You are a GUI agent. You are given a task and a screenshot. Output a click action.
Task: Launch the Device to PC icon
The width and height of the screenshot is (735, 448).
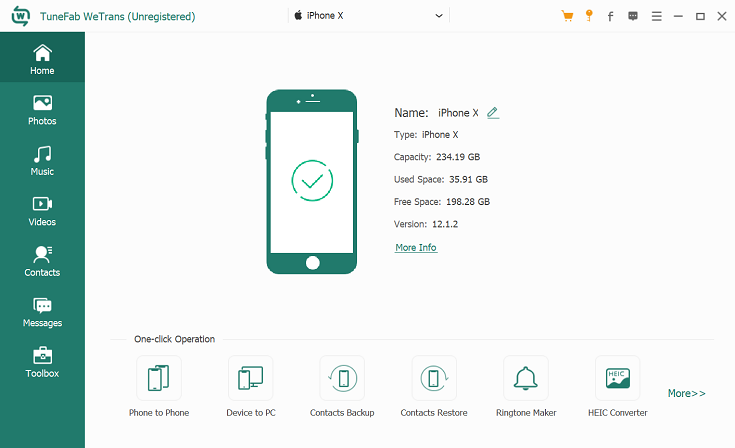coord(250,378)
